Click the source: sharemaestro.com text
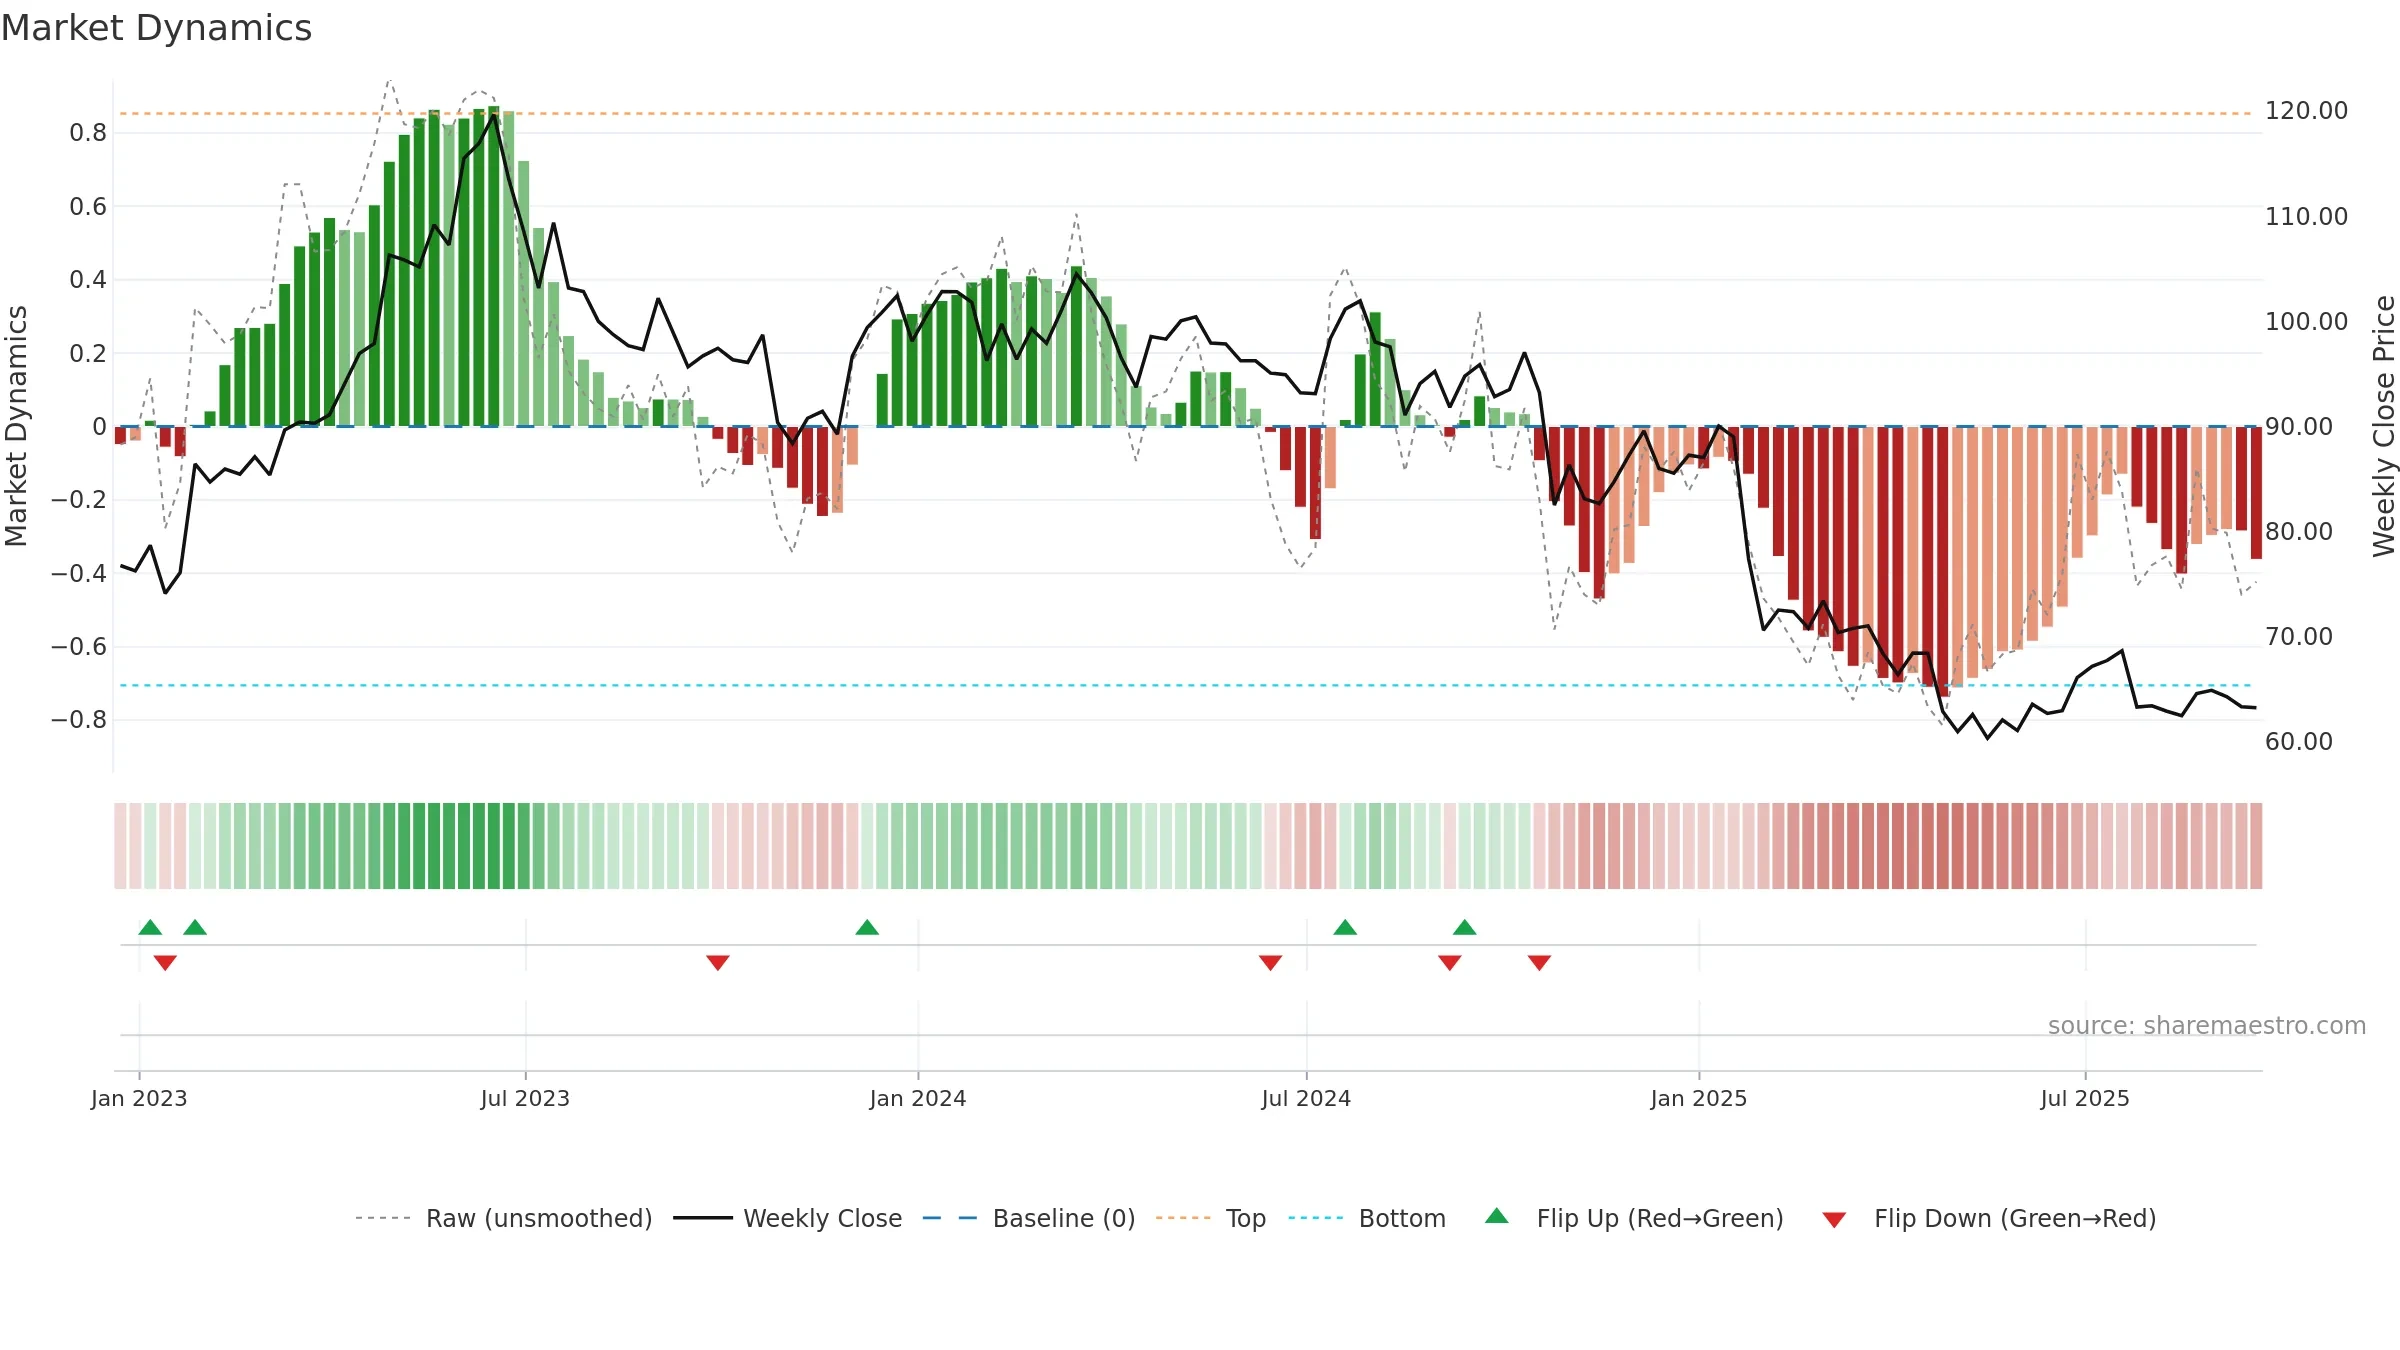 [2207, 1025]
